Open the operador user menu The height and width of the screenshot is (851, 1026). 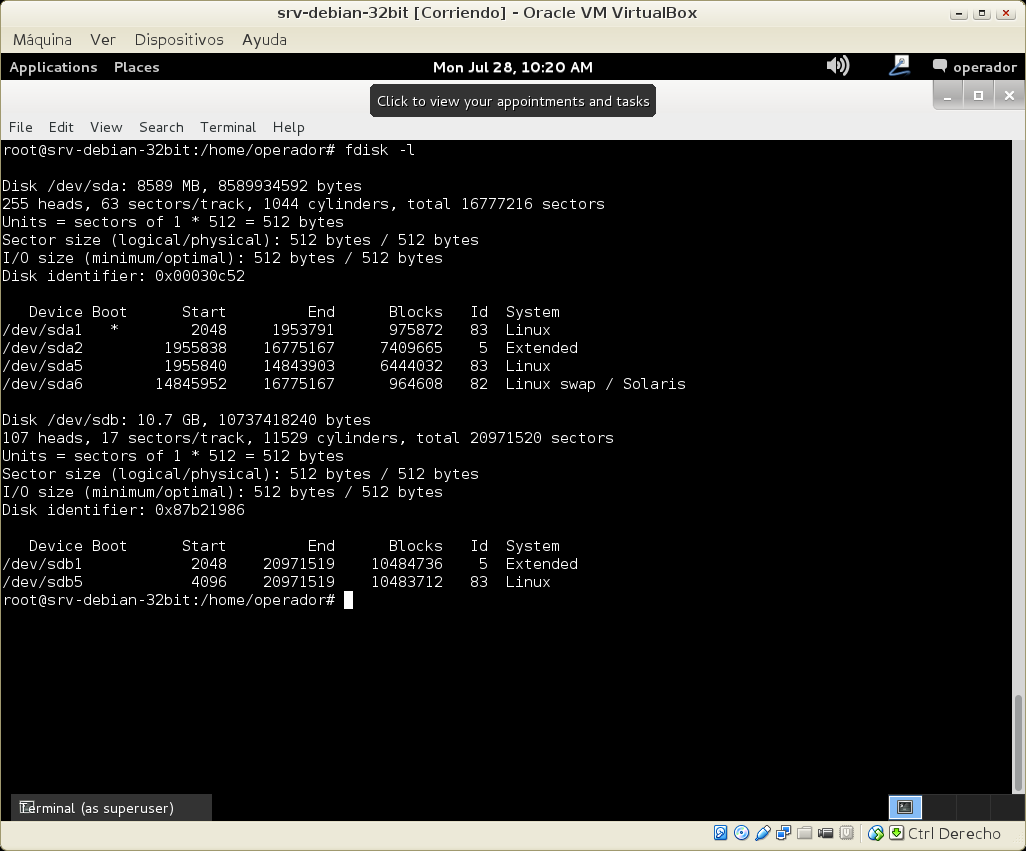tap(974, 67)
